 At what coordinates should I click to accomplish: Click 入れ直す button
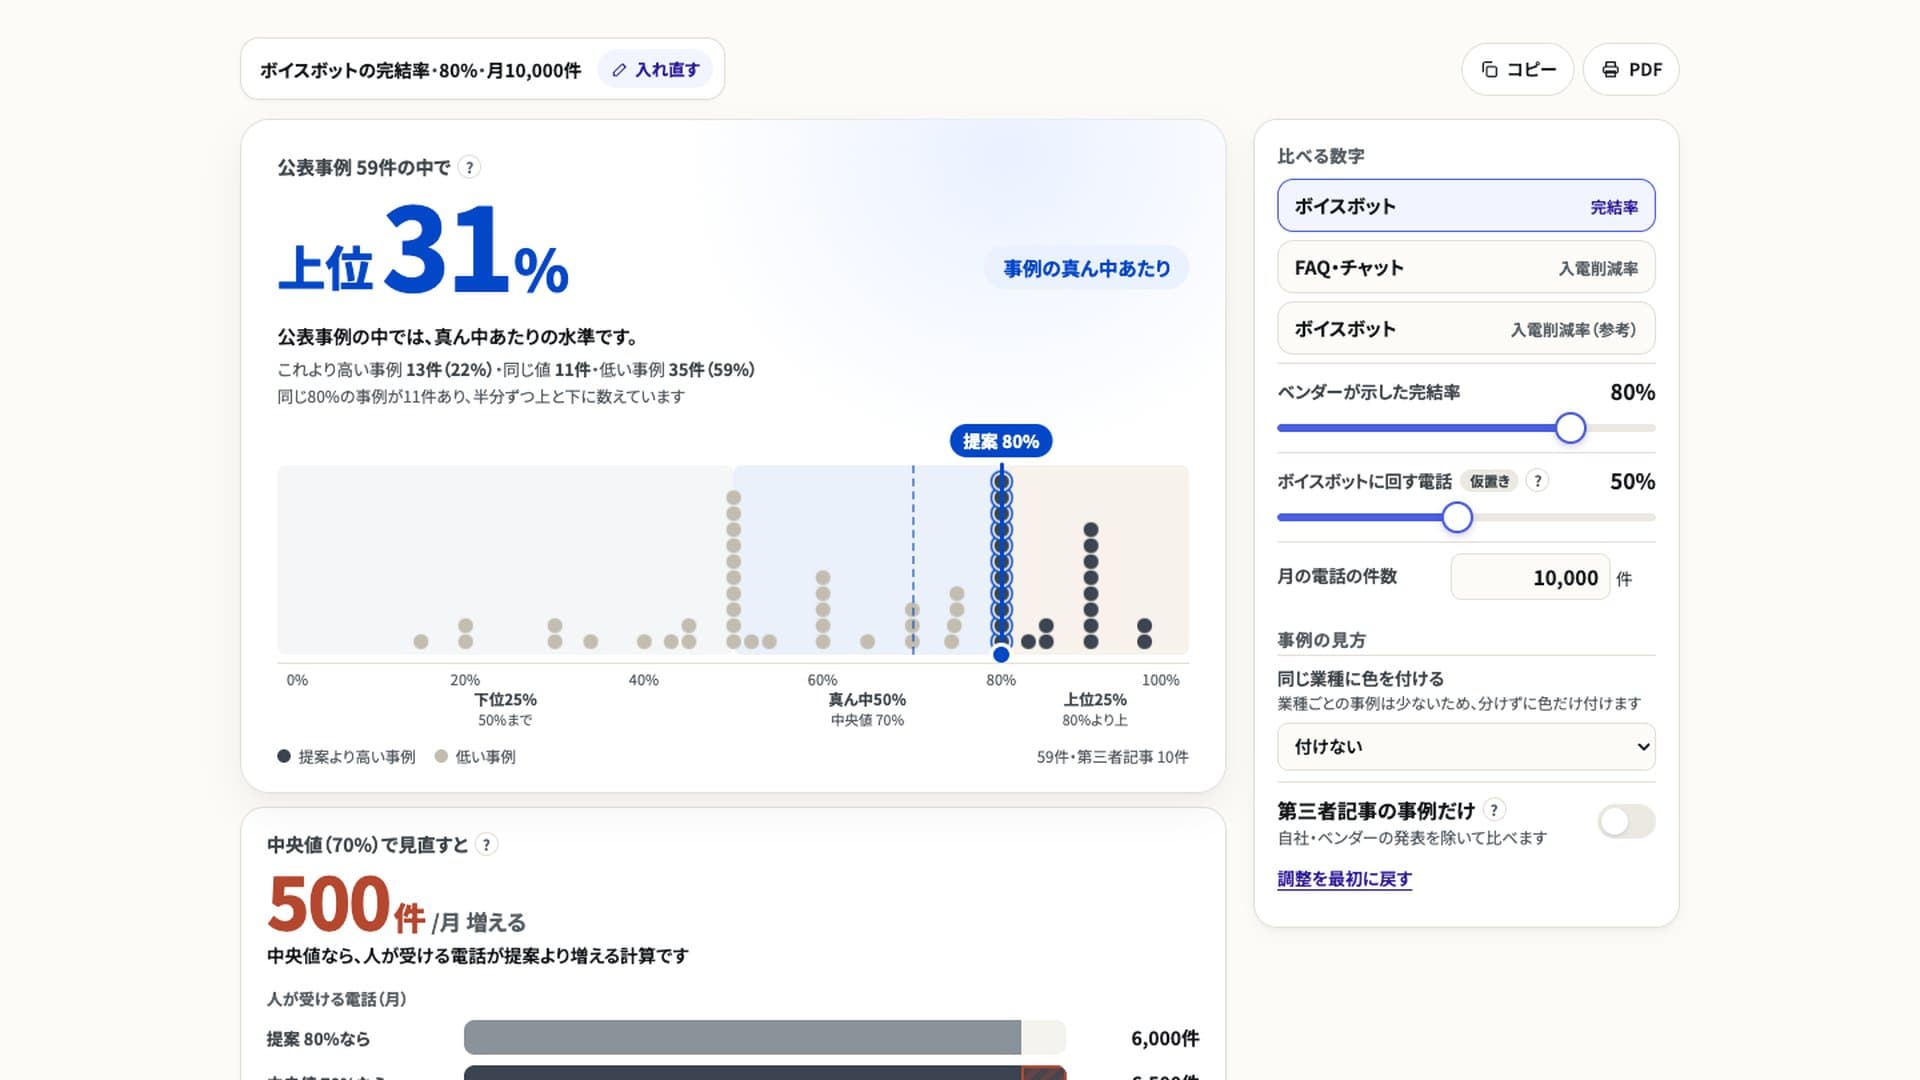[655, 70]
